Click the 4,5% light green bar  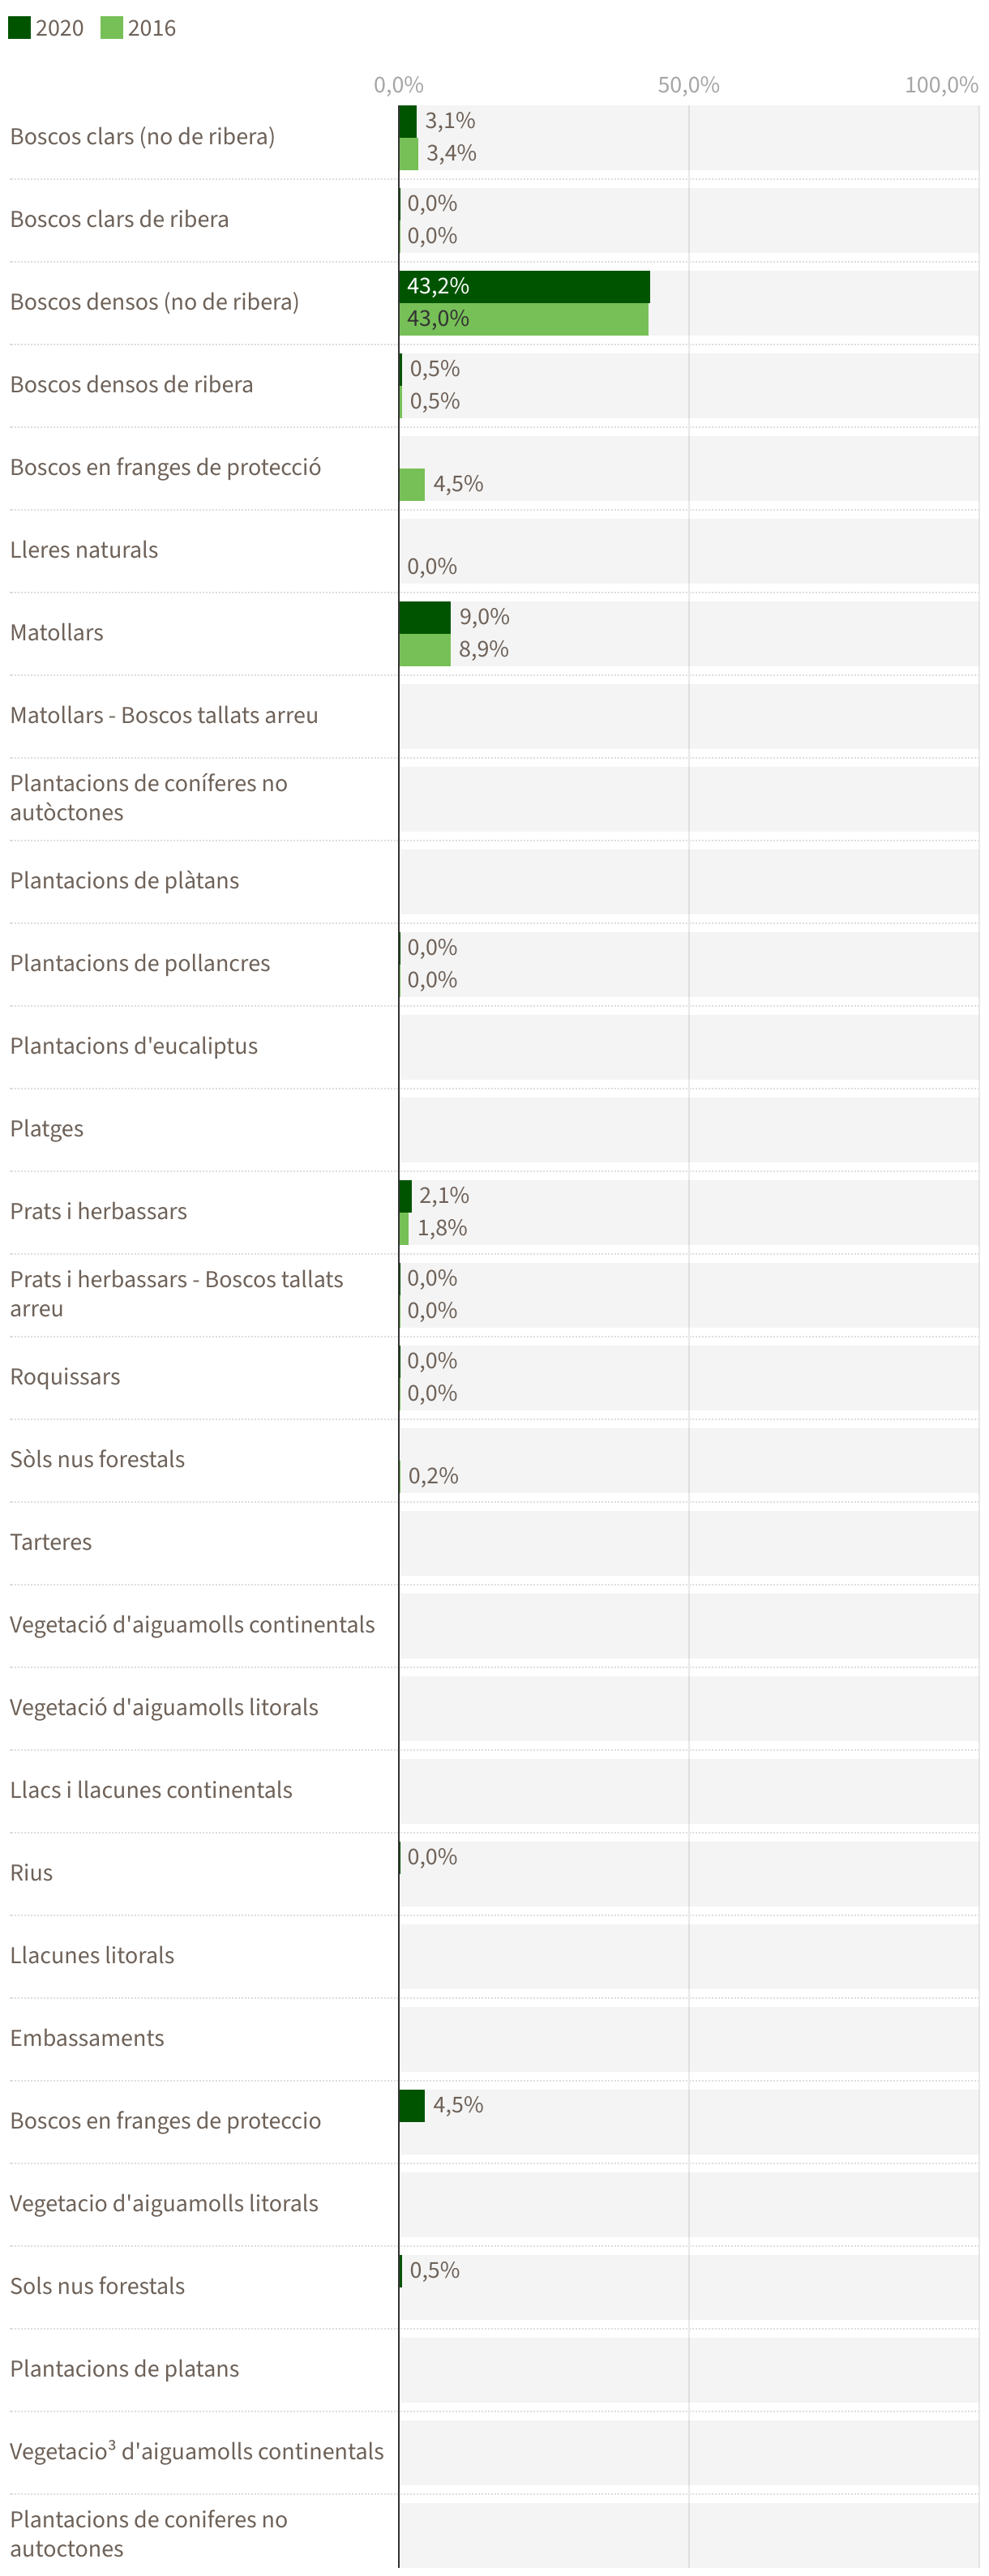(x=411, y=484)
